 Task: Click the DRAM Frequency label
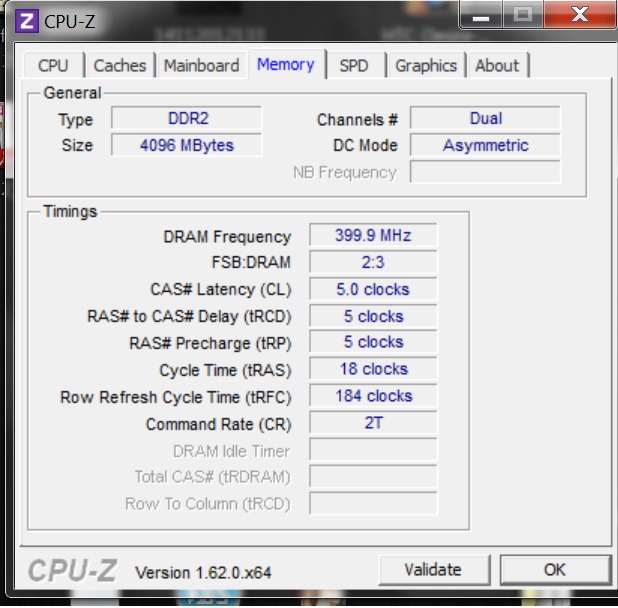[x=227, y=236]
